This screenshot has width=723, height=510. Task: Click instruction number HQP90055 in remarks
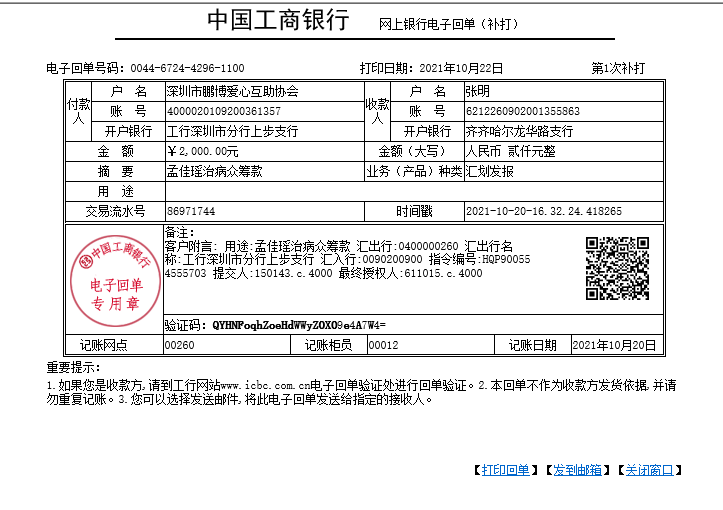[506, 259]
